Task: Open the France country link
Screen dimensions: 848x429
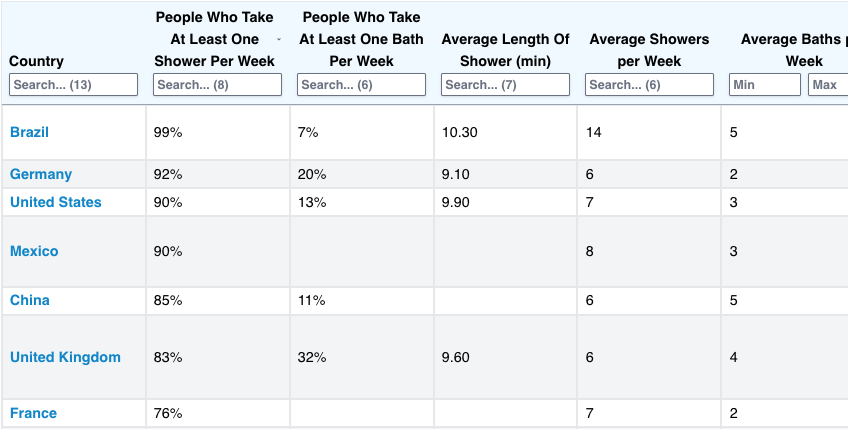Action: [x=34, y=413]
